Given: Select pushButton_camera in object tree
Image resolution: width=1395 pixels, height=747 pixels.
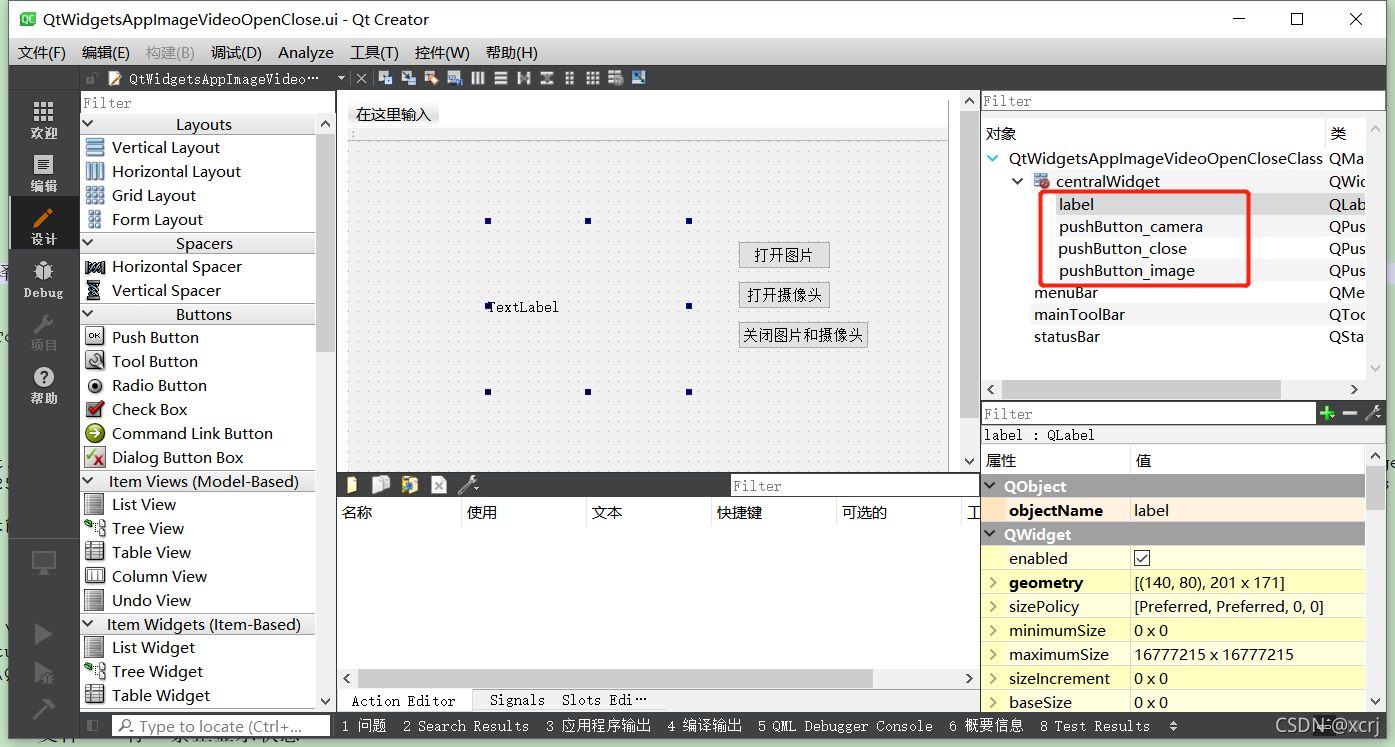Looking at the screenshot, I should (1131, 226).
